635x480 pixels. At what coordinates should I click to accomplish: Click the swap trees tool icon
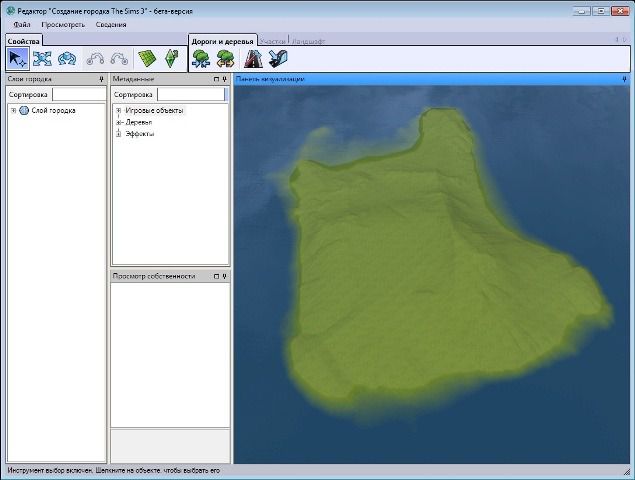click(225, 59)
